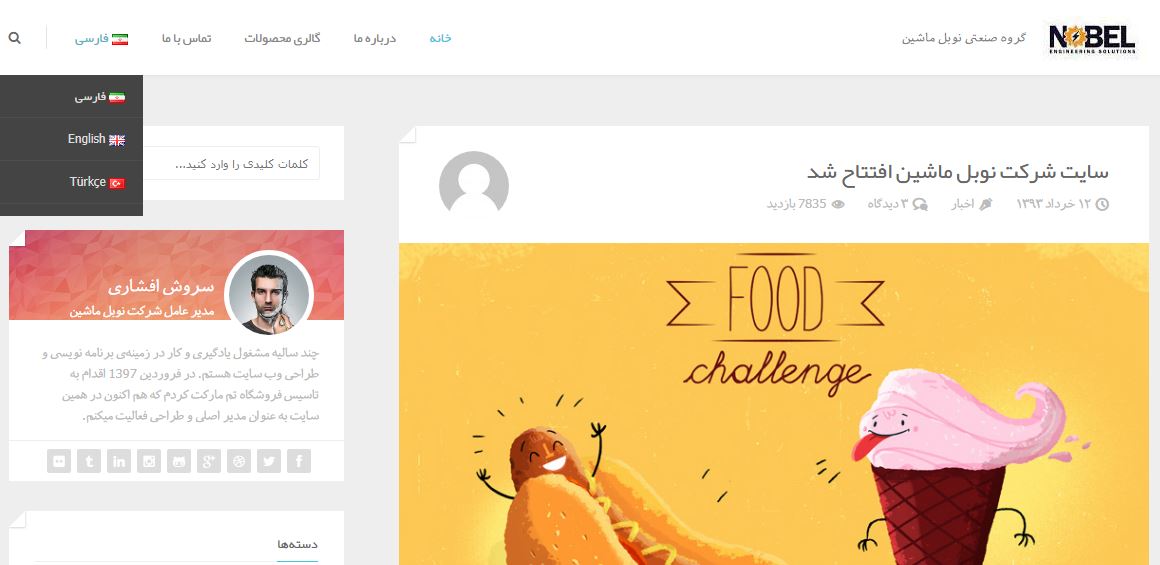Expand the فارسی language dropdown in navbar
The height and width of the screenshot is (565, 1160).
101,38
